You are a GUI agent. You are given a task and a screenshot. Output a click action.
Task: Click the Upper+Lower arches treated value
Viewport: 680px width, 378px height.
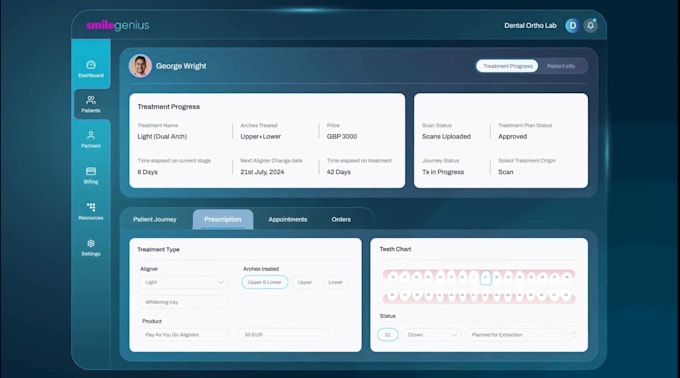tap(261, 137)
